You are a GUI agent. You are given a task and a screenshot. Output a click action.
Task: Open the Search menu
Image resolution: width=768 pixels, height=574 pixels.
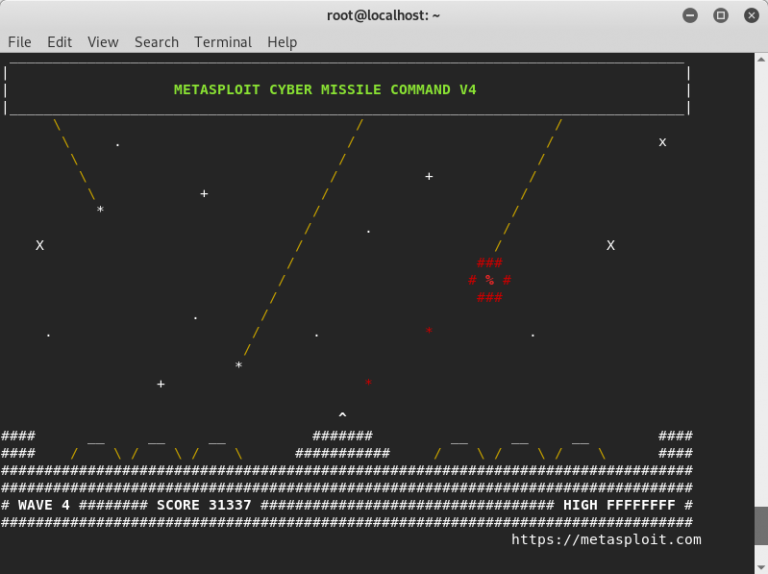(157, 42)
